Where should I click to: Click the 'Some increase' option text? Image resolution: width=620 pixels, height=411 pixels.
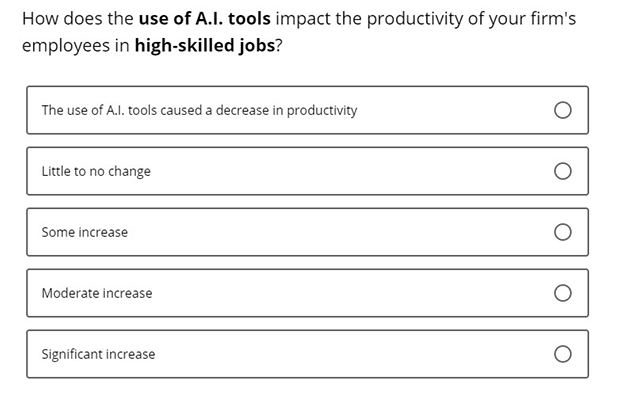click(x=85, y=232)
